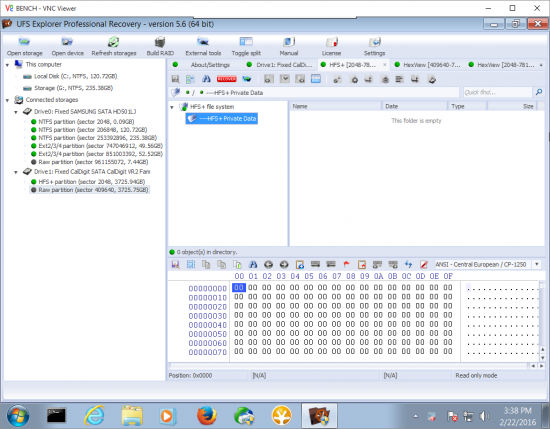Image resolution: width=550 pixels, height=429 pixels.
Task: Click the back arrow in hex viewer toolbar
Action: (268, 264)
